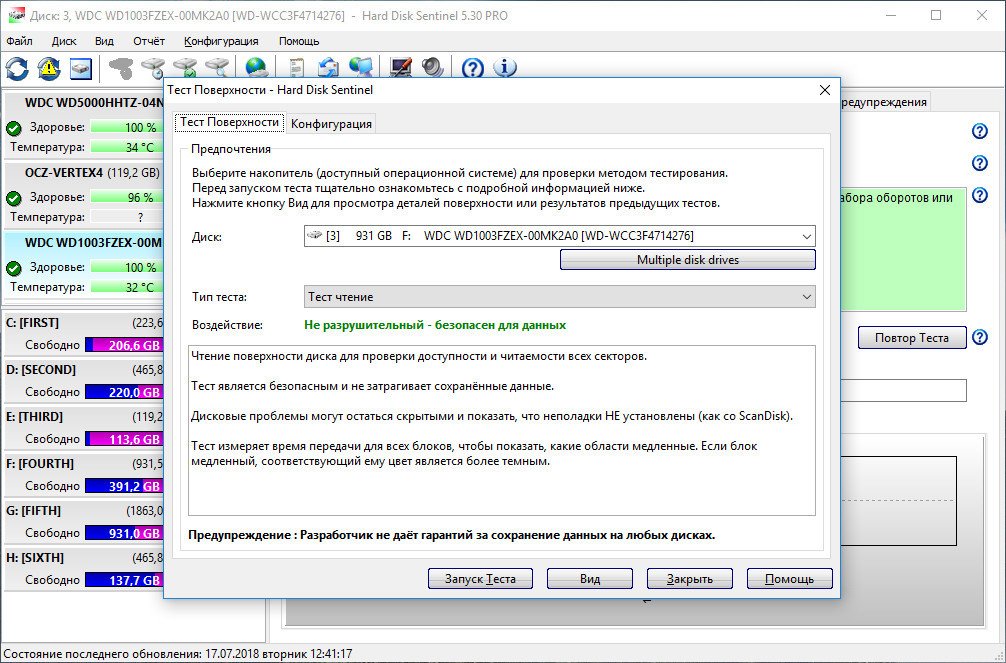The height and width of the screenshot is (663, 1006).
Task: Click the Повтор Теста button in main window
Action: tap(912, 338)
